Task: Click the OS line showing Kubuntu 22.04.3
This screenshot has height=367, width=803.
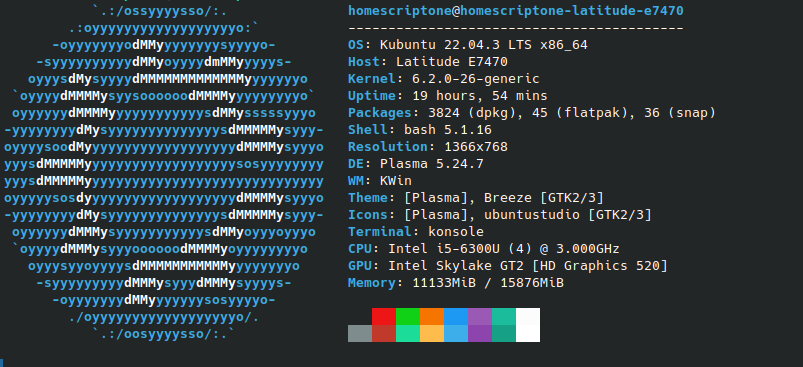Action: (468, 45)
